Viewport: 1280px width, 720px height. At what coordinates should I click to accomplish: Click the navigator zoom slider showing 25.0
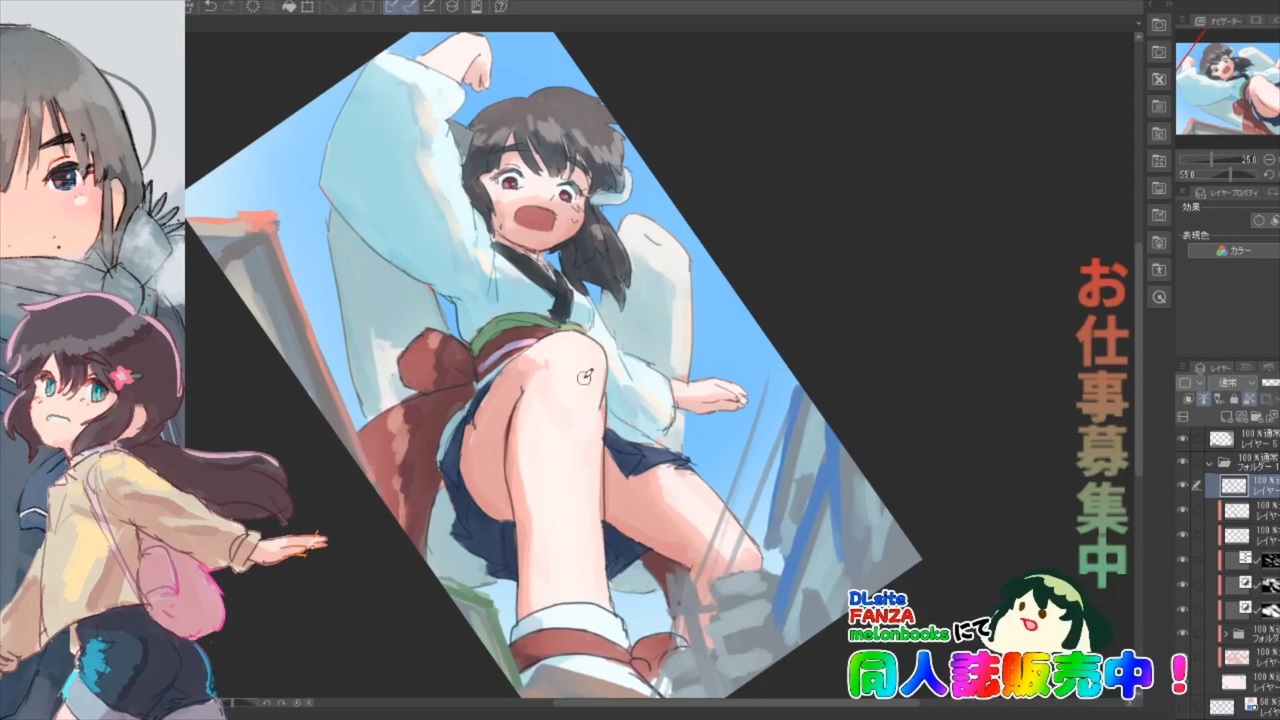1218,159
